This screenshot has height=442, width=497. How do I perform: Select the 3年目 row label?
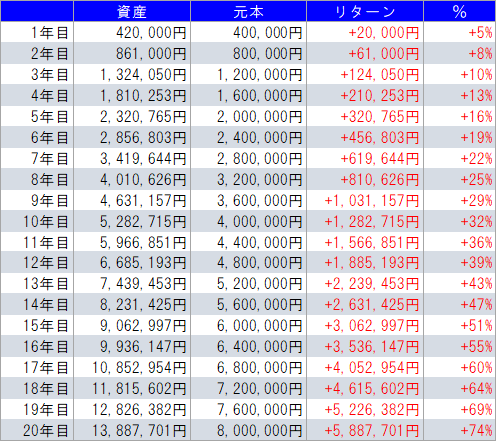click(49, 74)
